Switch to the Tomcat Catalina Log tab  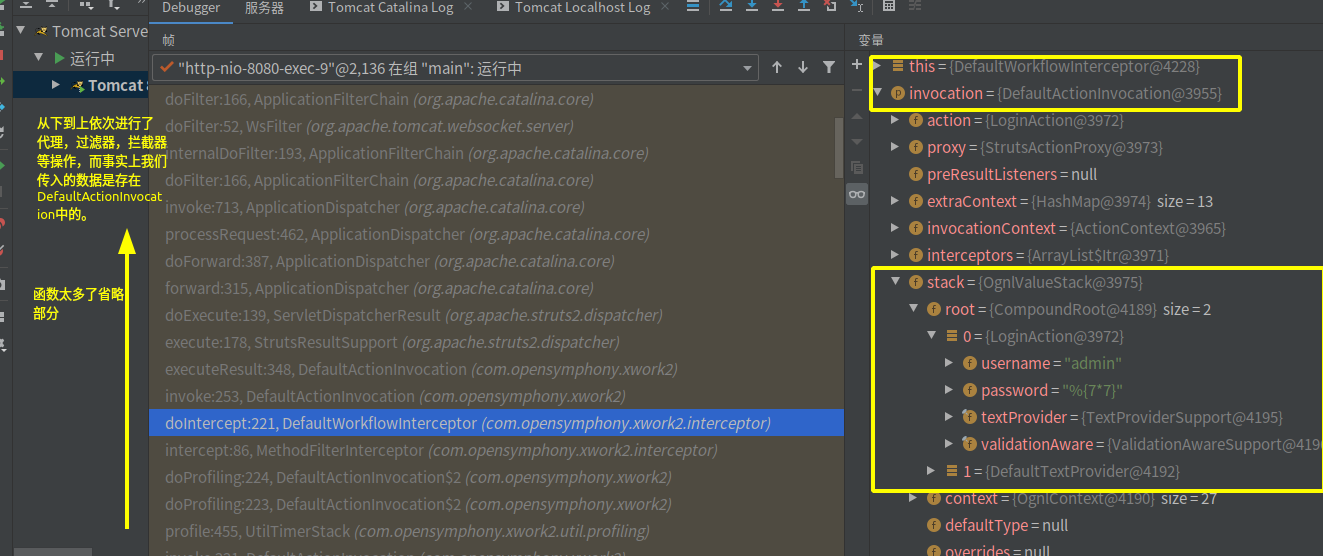point(390,8)
